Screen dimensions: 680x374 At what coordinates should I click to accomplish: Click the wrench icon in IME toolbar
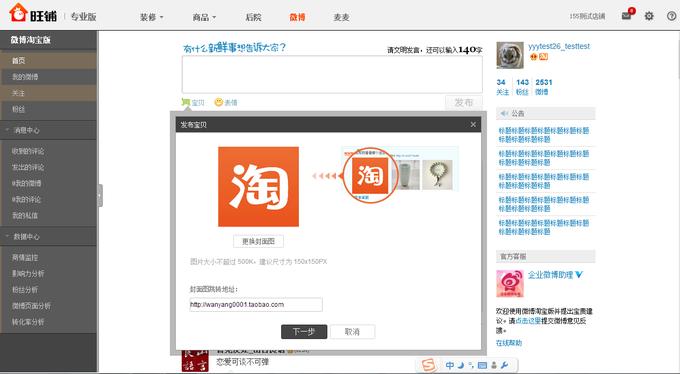[x=504, y=365]
